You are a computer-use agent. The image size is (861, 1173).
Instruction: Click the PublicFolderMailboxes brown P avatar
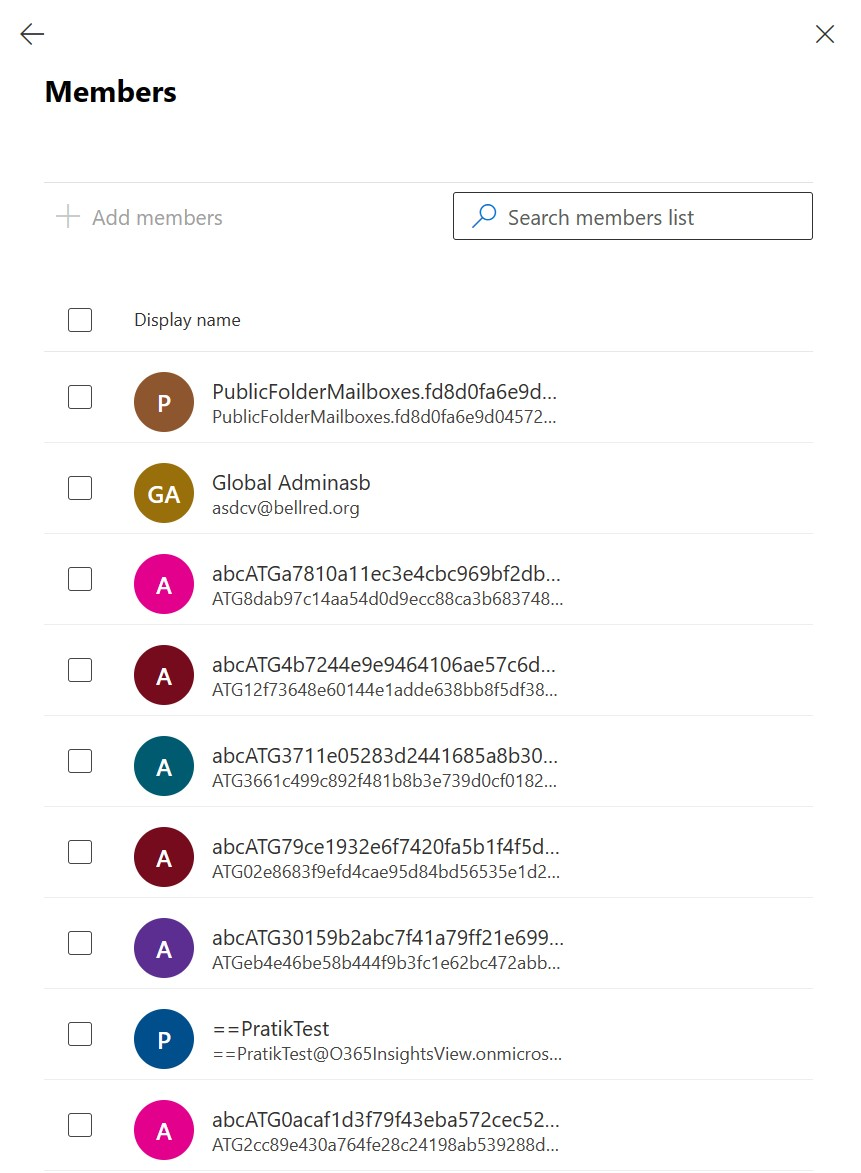(164, 402)
